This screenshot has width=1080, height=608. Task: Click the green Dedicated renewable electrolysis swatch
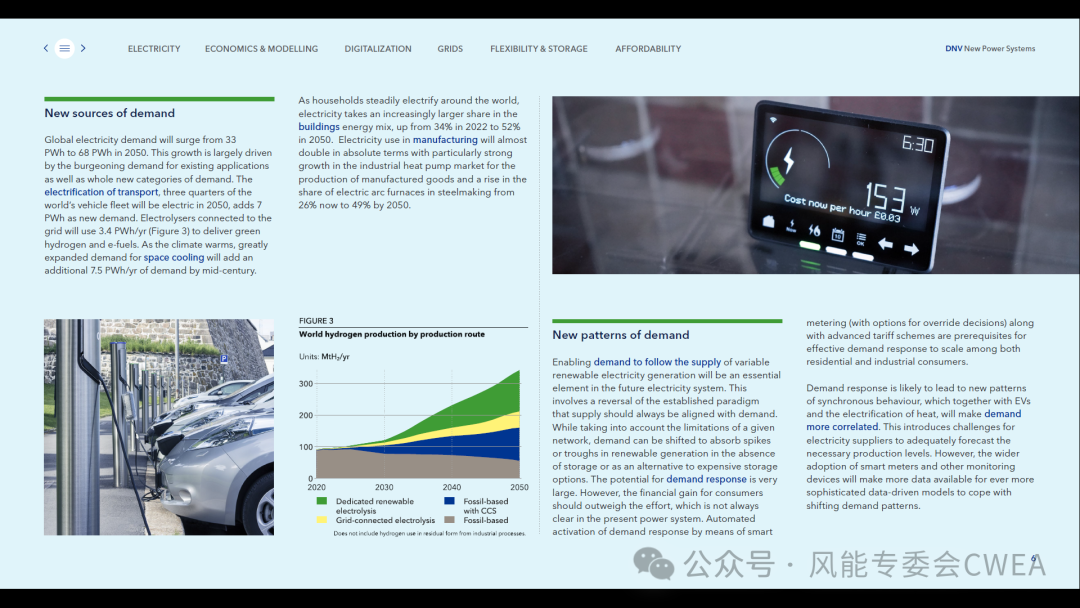point(322,501)
